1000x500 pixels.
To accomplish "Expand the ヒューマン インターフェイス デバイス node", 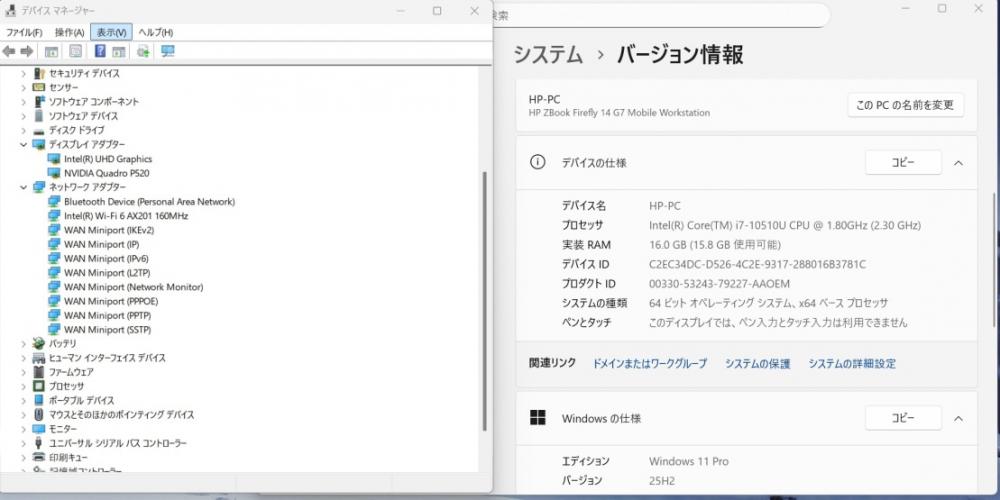I will click(x=24, y=358).
